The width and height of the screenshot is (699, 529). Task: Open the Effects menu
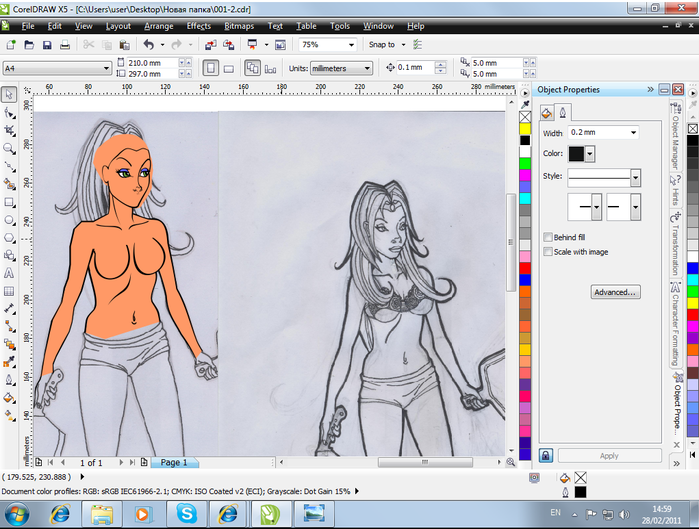198,25
